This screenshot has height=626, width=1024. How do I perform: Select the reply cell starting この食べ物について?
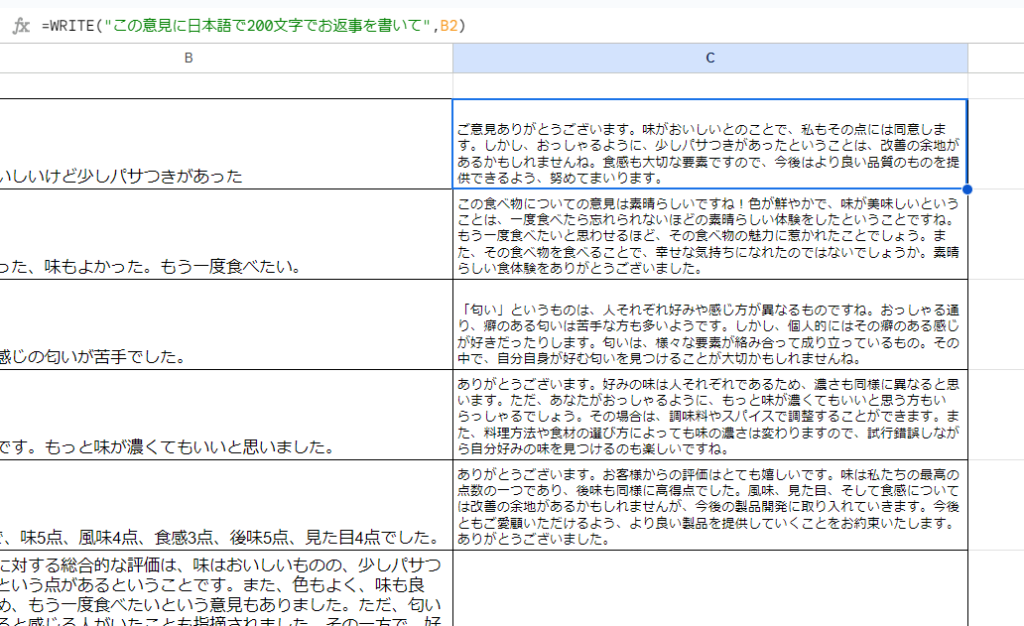click(710, 235)
